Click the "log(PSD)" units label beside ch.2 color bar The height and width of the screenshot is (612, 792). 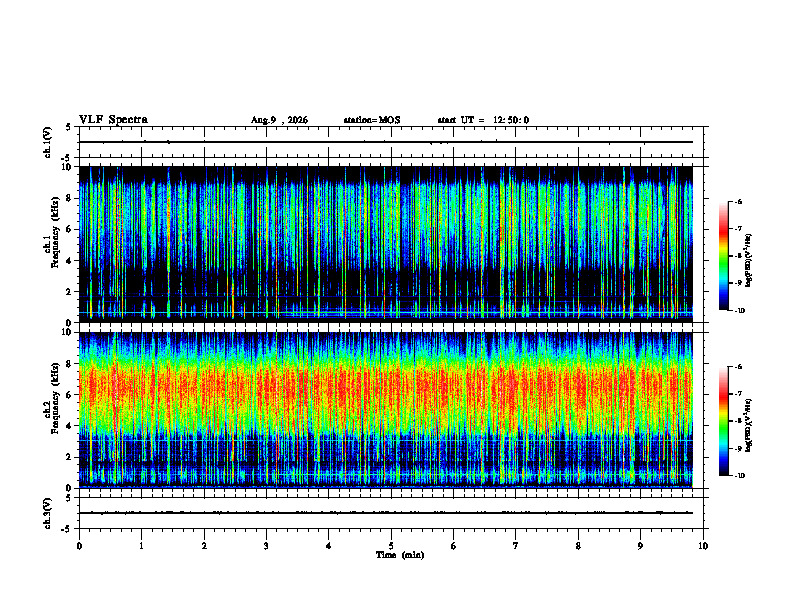click(x=749, y=425)
